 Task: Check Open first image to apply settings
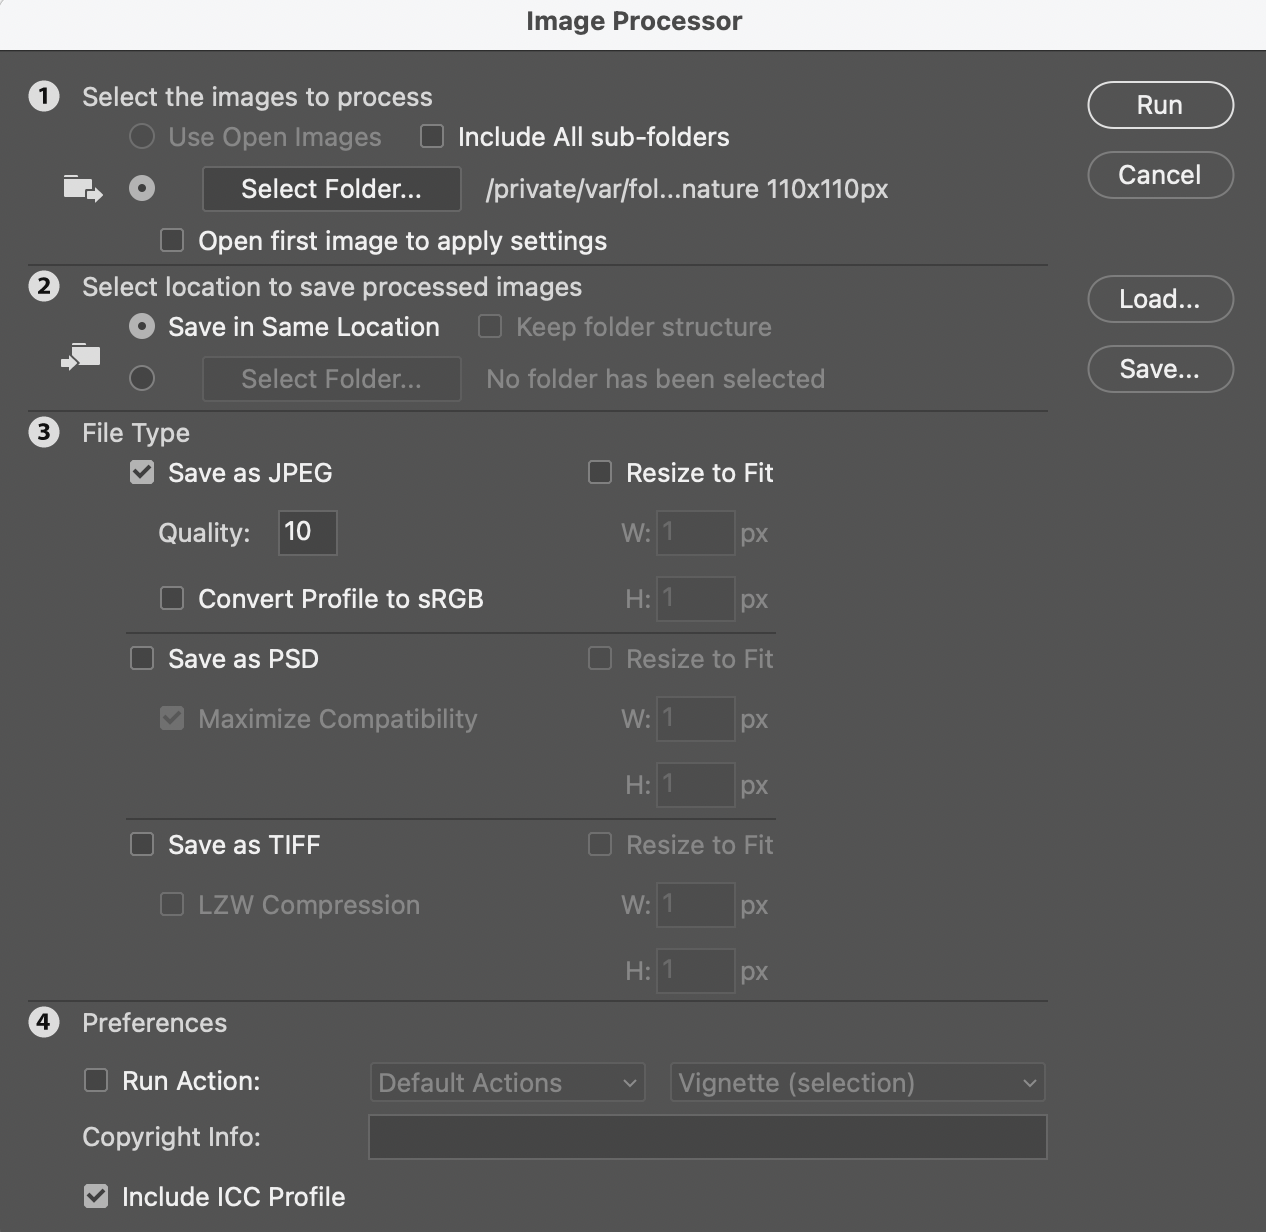pos(171,240)
